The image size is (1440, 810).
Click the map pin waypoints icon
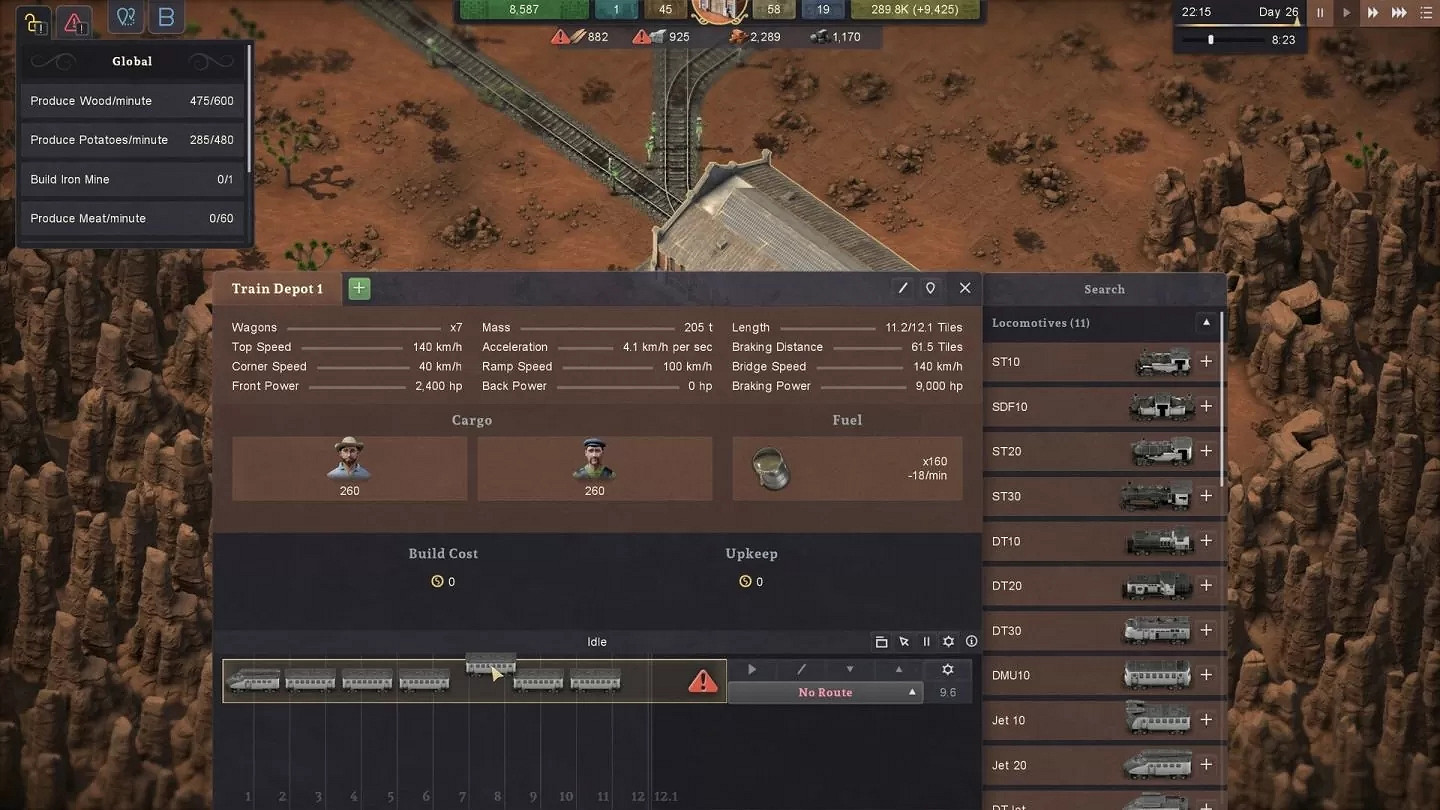pyautogui.click(x=125, y=18)
